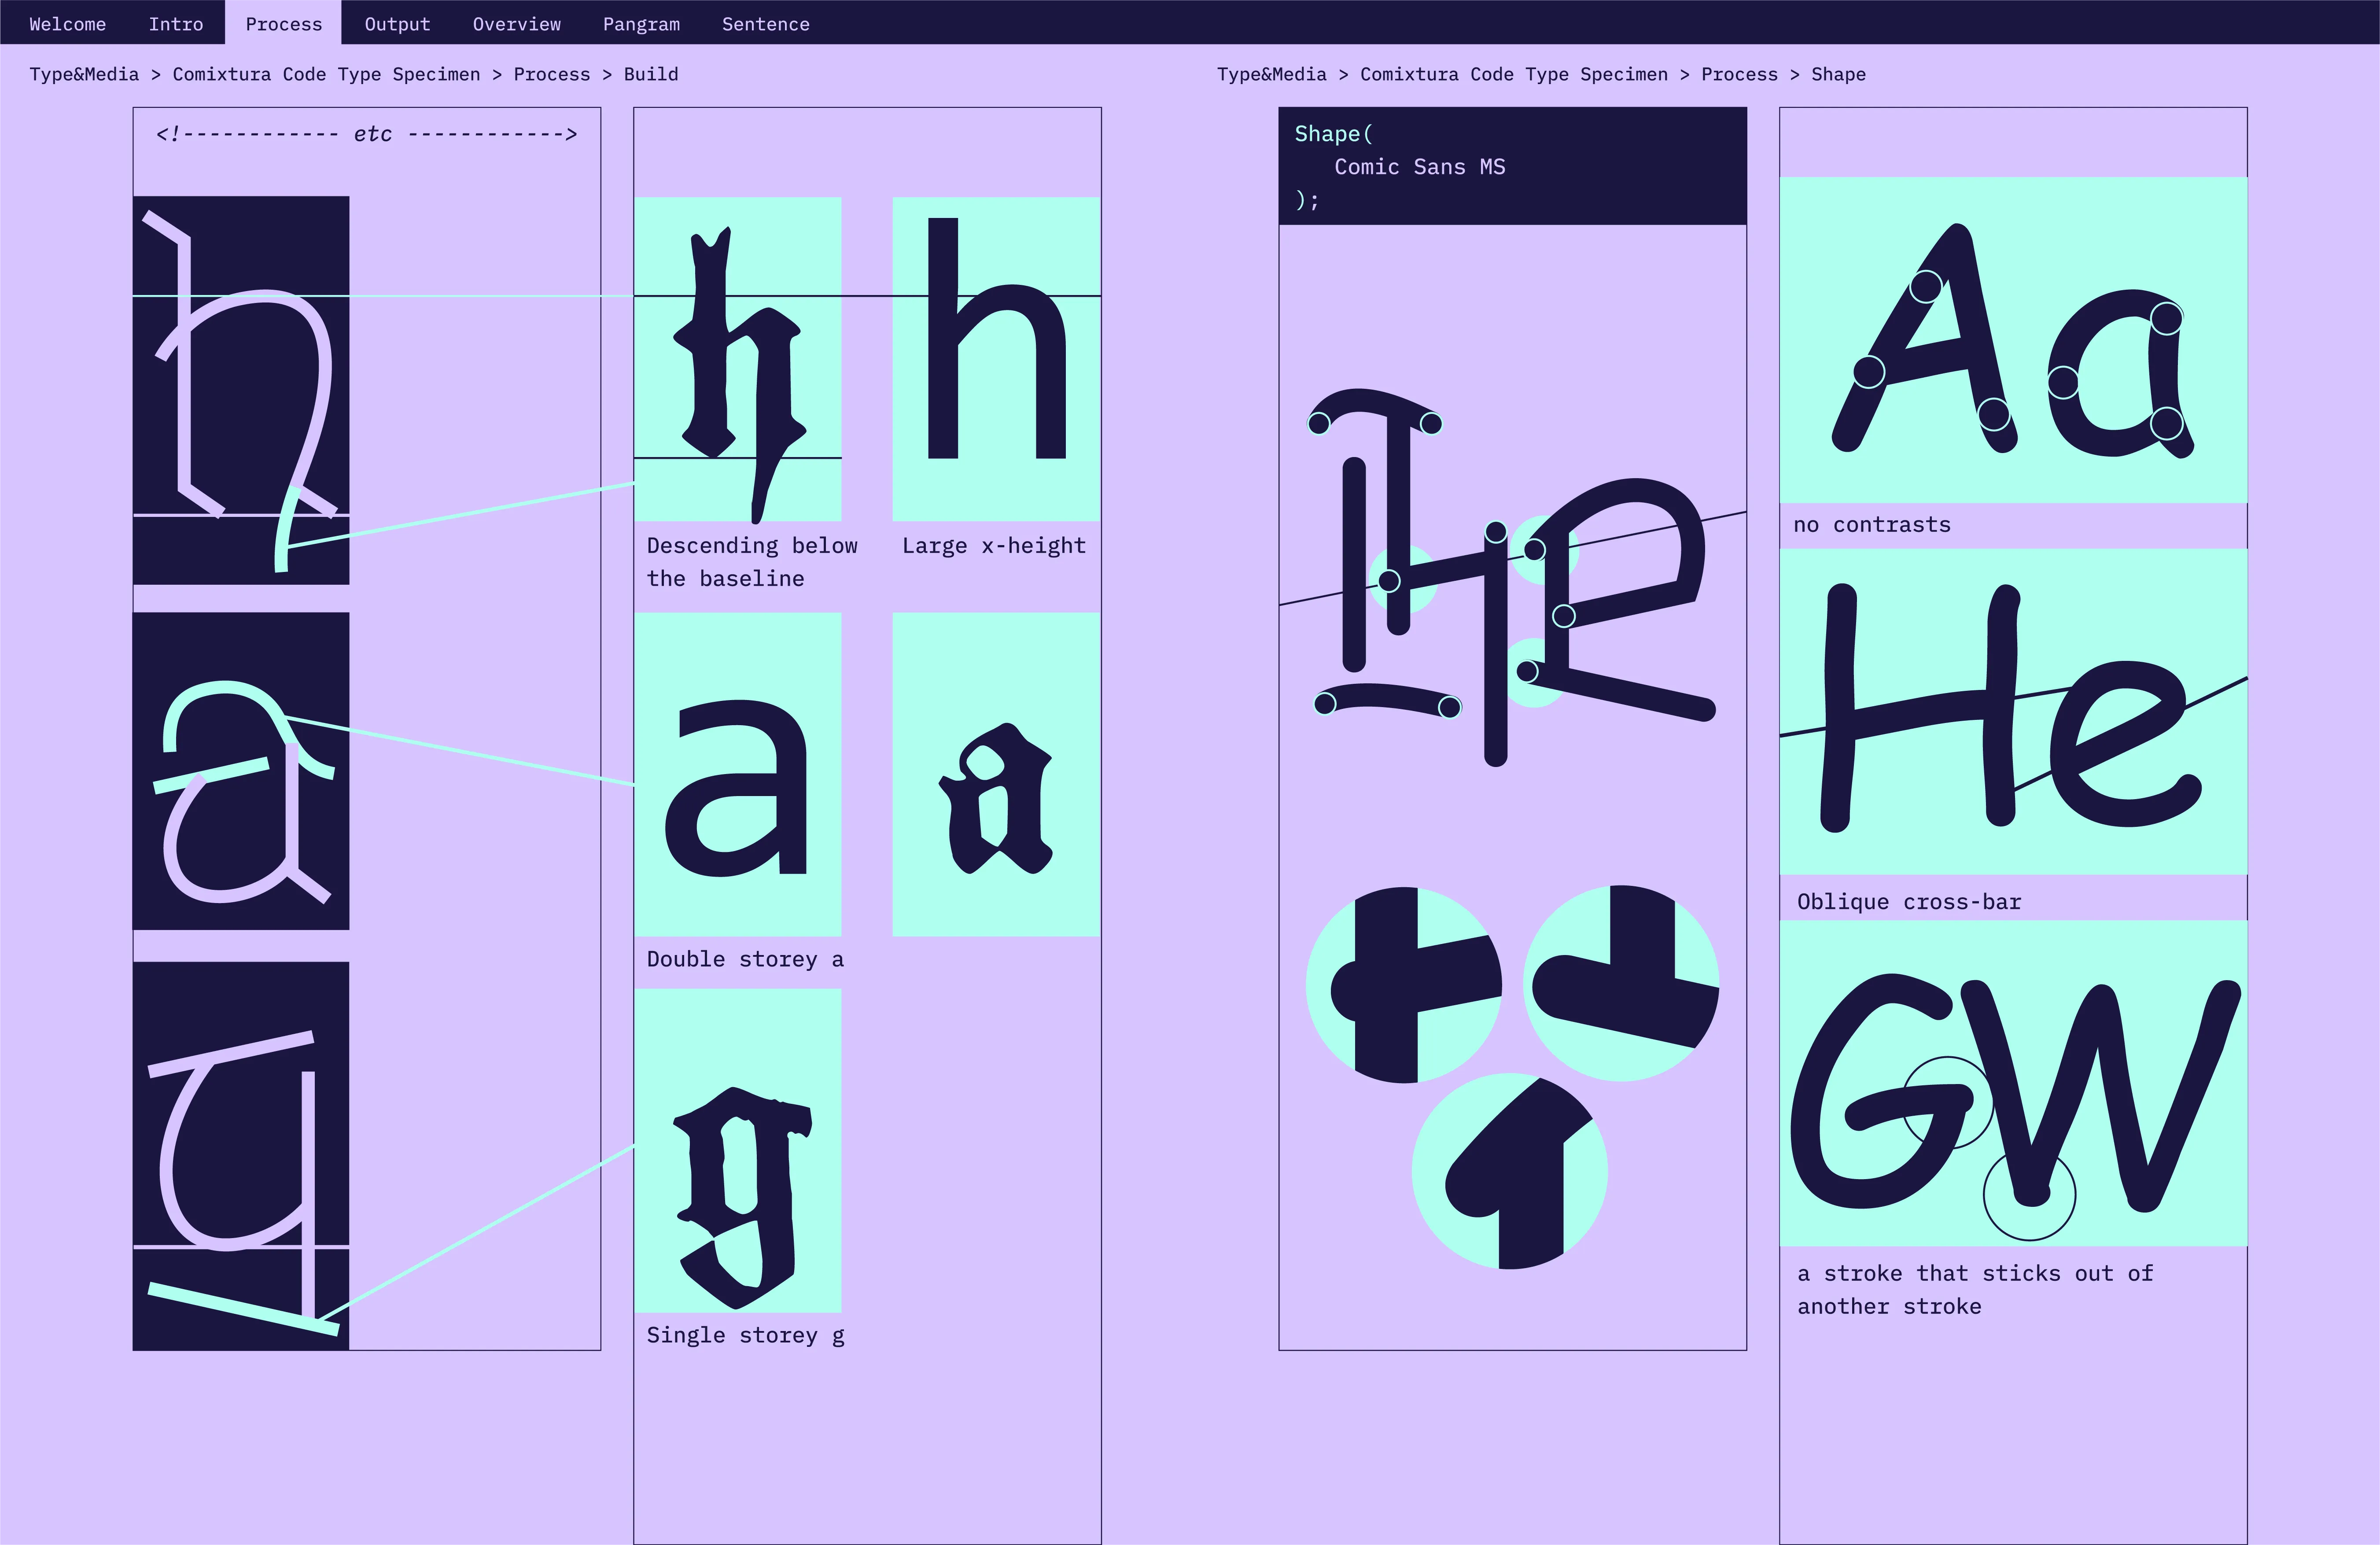Click 'Type&Media' in the Build breadcrumb
This screenshot has width=2380, height=1545.
point(84,74)
